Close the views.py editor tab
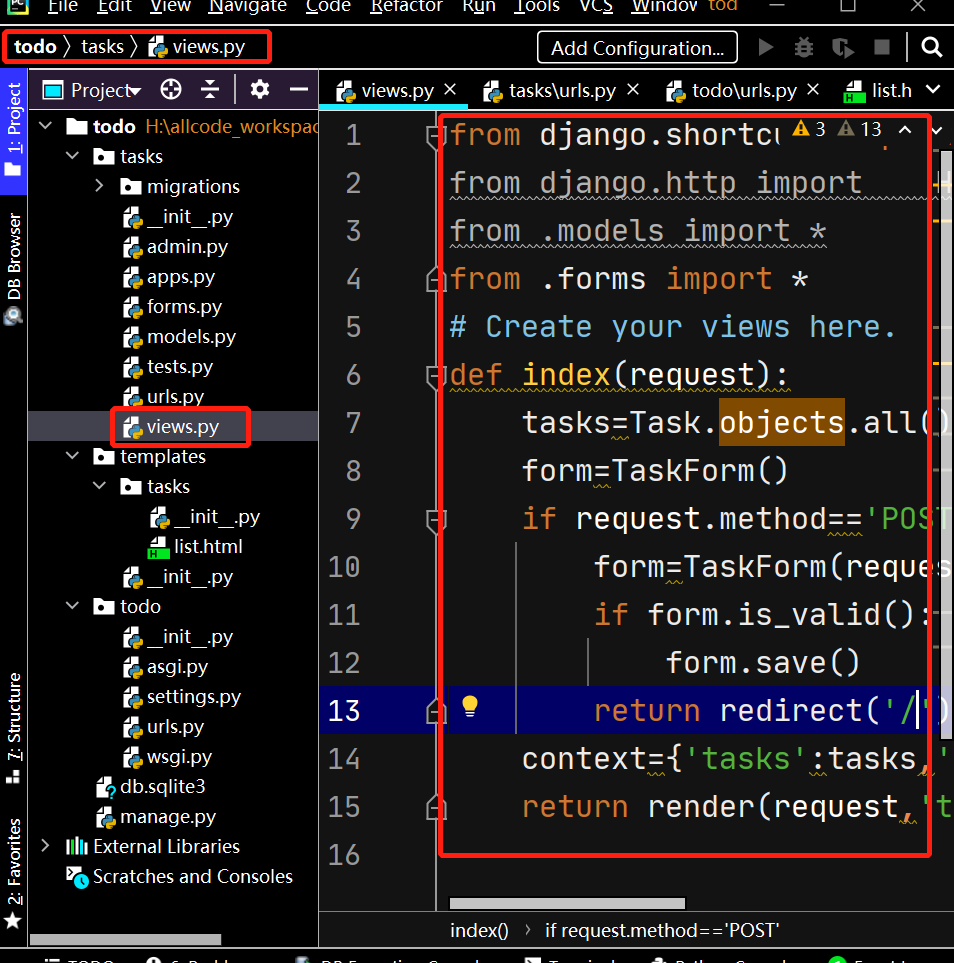Screen dimensions: 954x963 (450, 90)
